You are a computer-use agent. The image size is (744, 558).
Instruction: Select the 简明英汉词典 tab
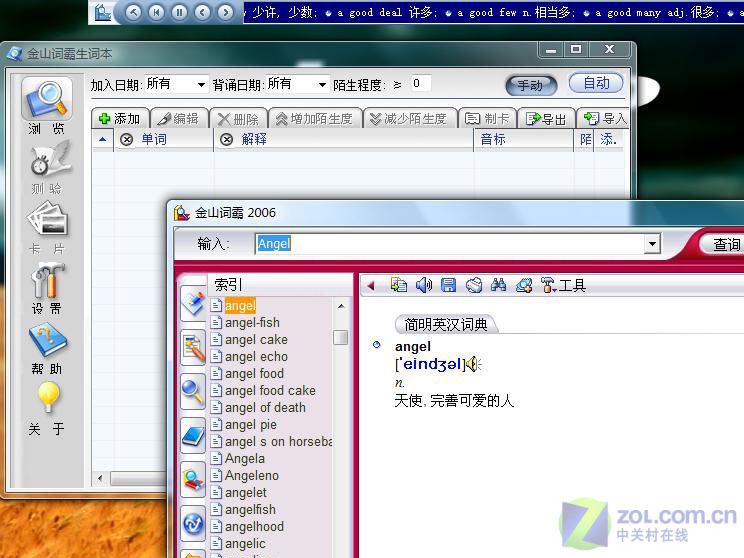click(x=446, y=325)
